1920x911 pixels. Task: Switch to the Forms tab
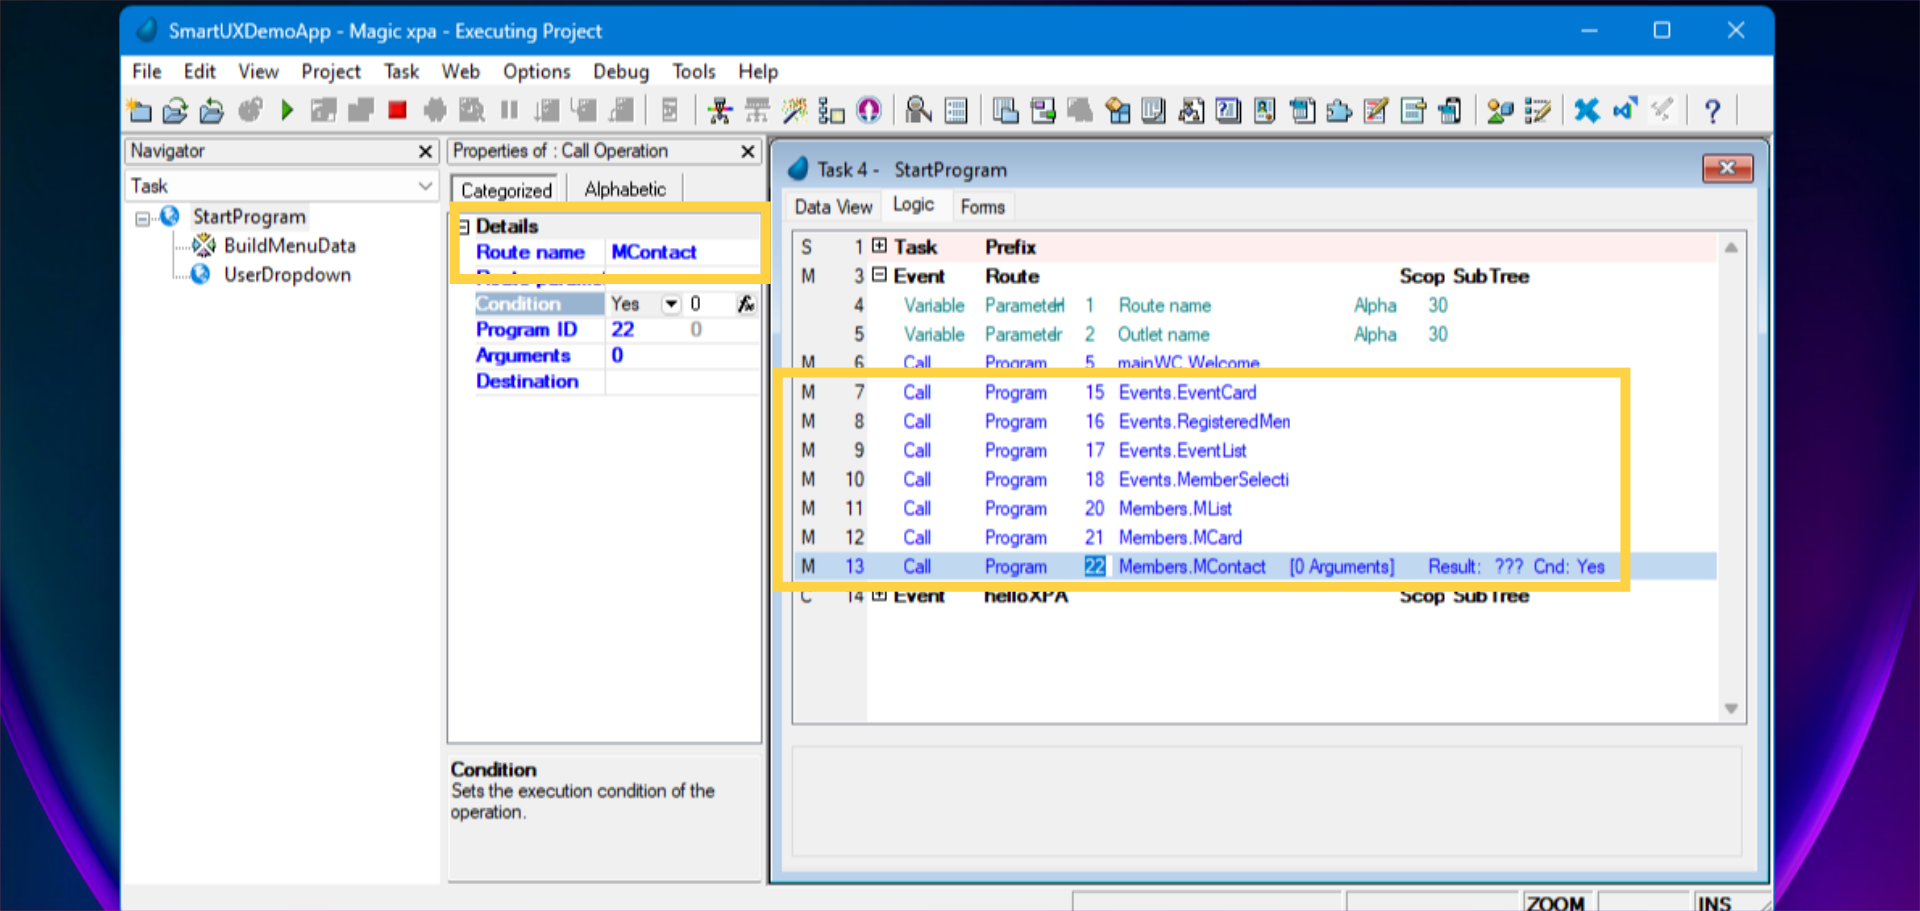click(x=982, y=206)
